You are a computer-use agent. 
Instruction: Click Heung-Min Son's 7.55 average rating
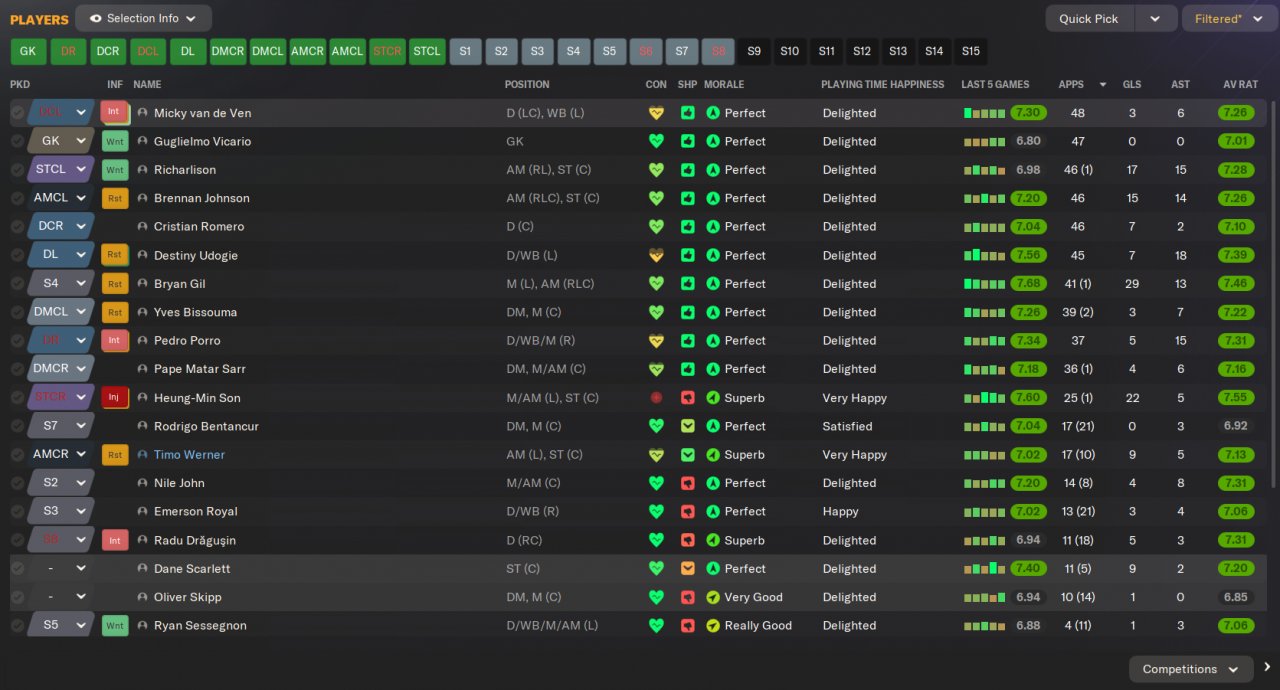[x=1236, y=398]
